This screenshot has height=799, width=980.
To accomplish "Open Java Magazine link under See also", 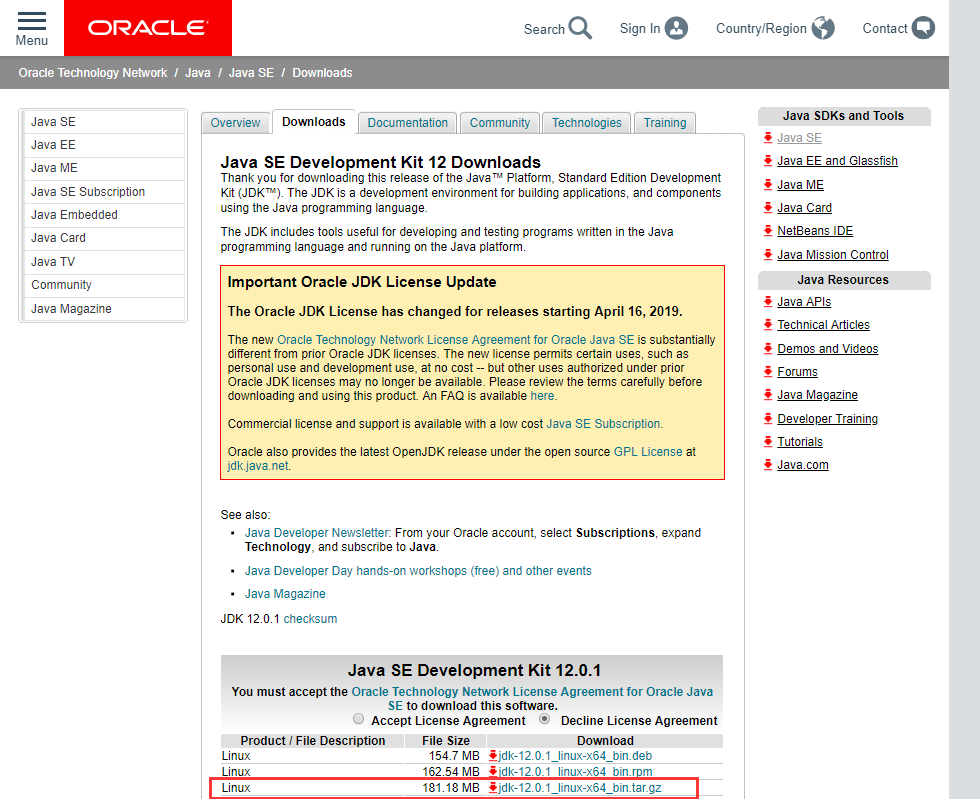I will coord(285,594).
